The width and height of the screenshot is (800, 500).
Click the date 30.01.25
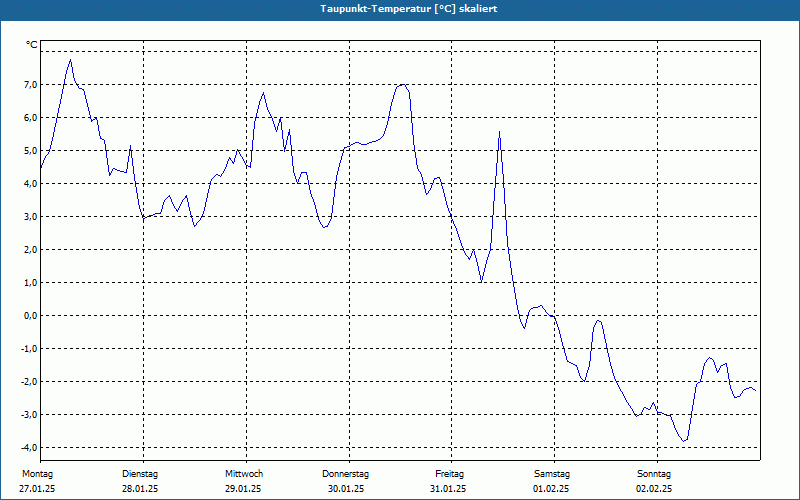click(x=346, y=489)
